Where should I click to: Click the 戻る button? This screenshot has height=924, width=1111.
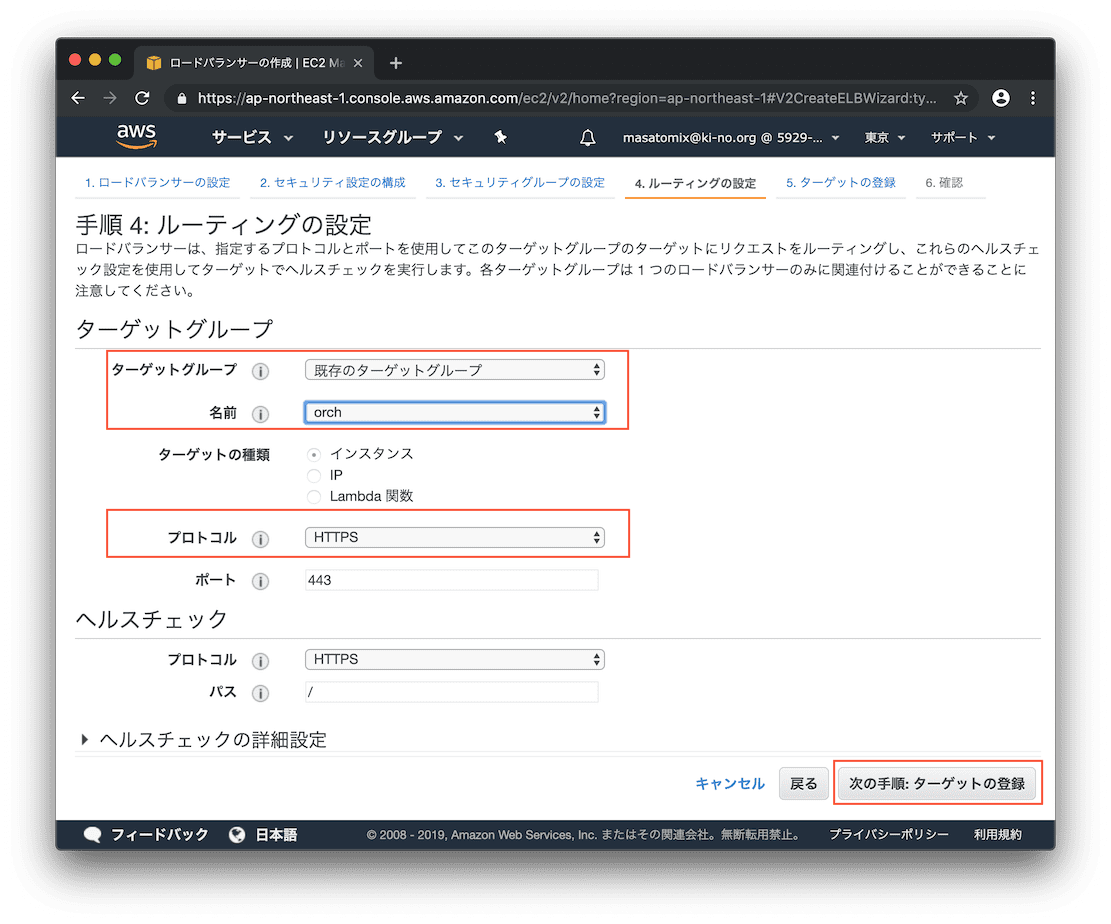tap(803, 784)
